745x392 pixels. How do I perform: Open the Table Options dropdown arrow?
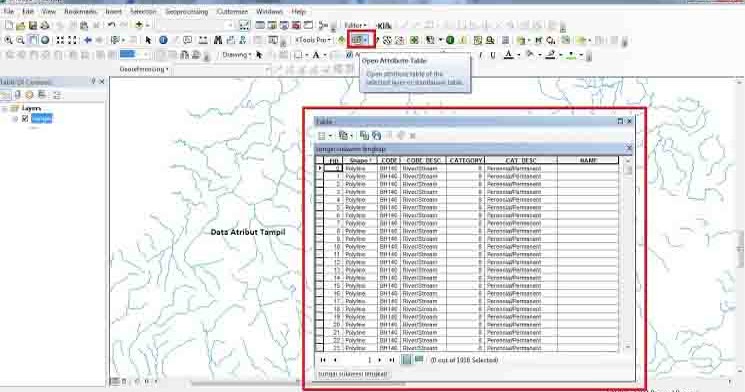[x=330, y=136]
